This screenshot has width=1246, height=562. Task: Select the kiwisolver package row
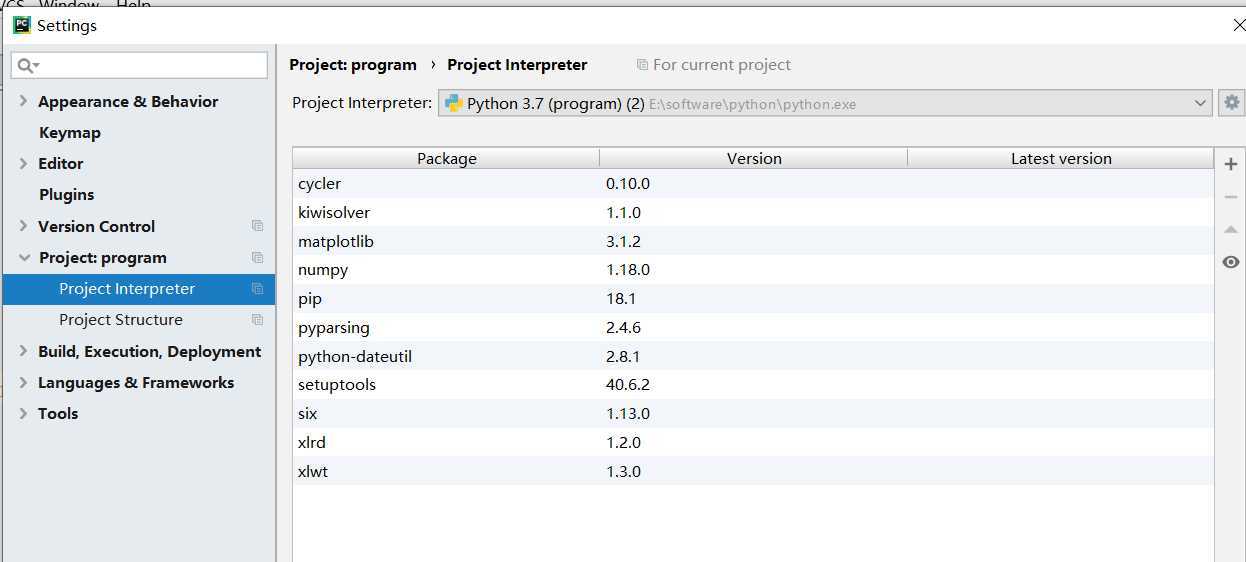click(x=753, y=213)
